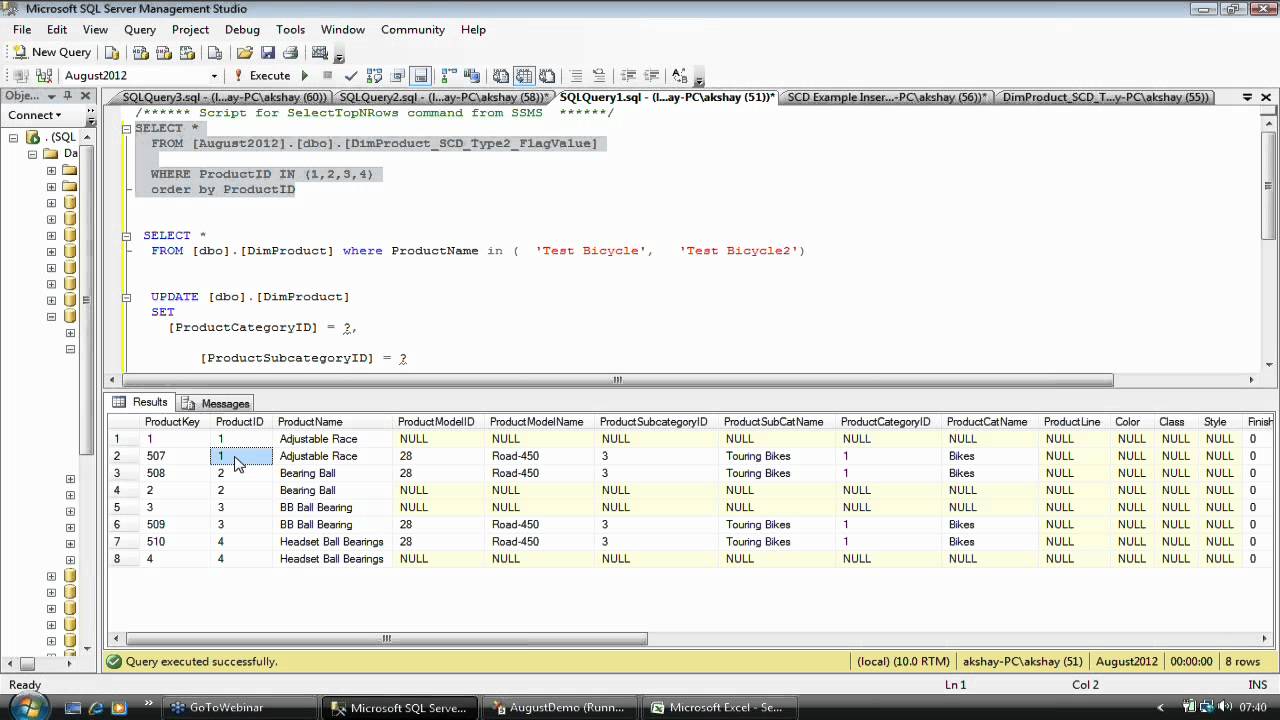
Task: Open the August2012 available databases dropdown
Action: pos(214,76)
